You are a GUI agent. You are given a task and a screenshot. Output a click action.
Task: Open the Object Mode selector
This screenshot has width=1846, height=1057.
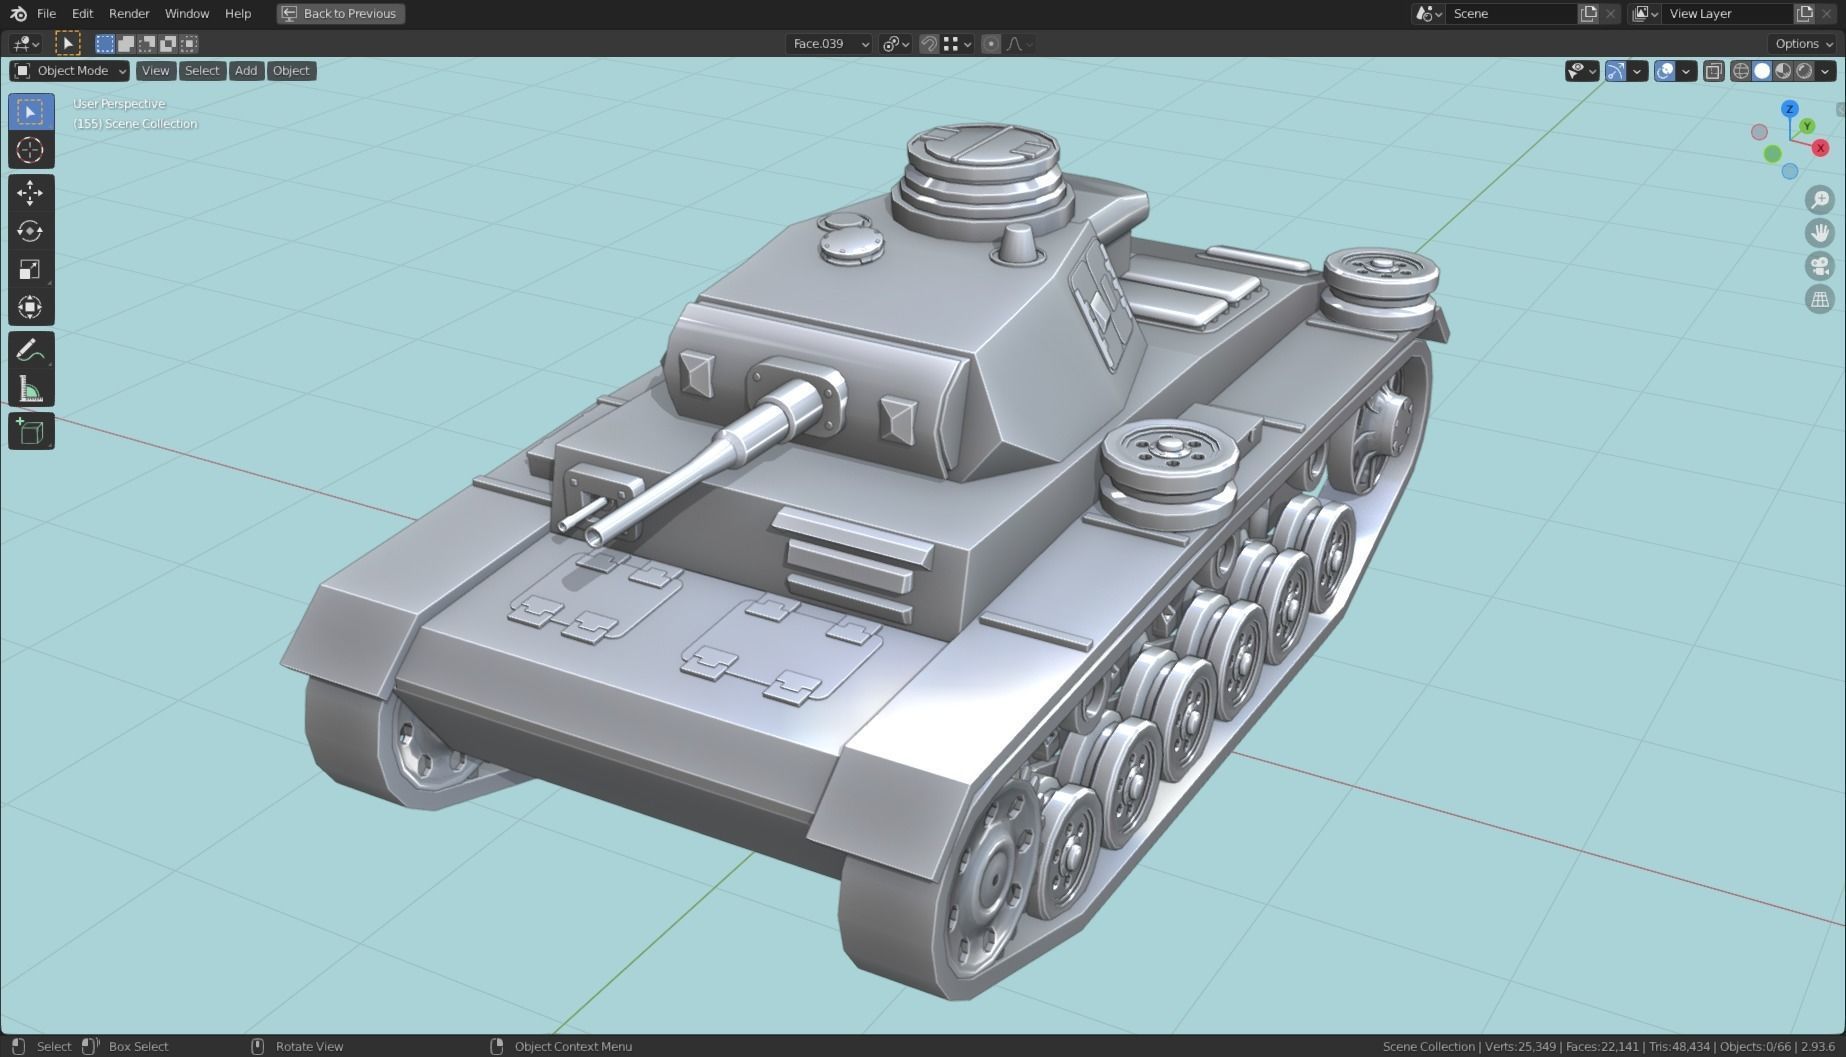[70, 70]
